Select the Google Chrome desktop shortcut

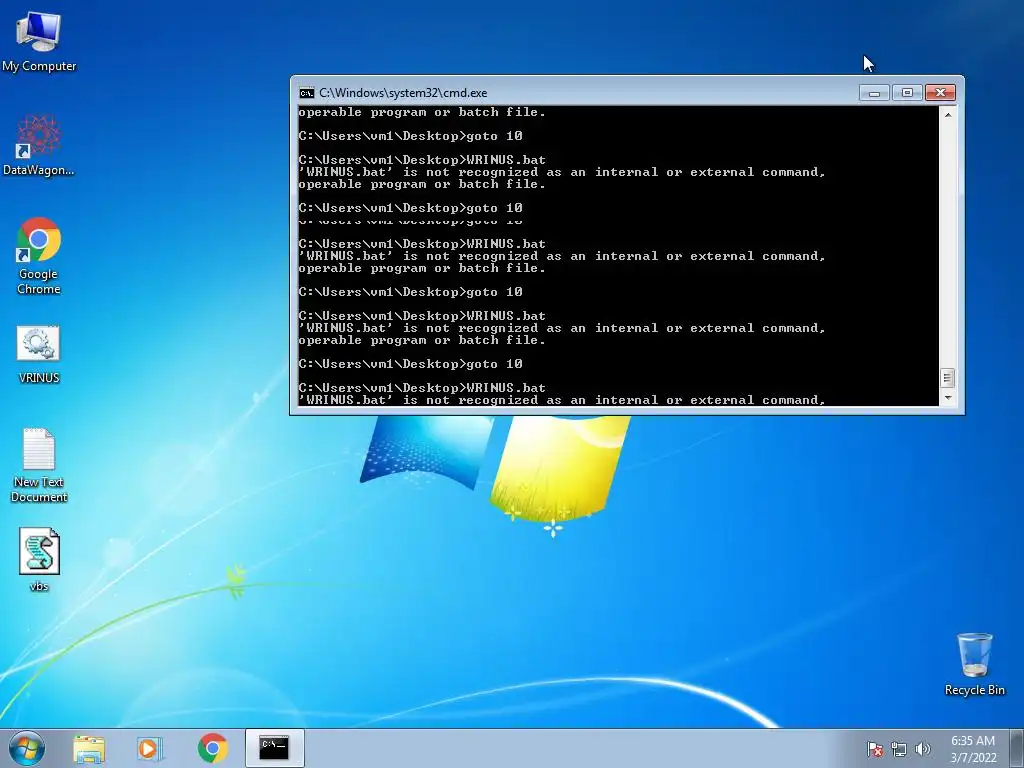point(39,256)
